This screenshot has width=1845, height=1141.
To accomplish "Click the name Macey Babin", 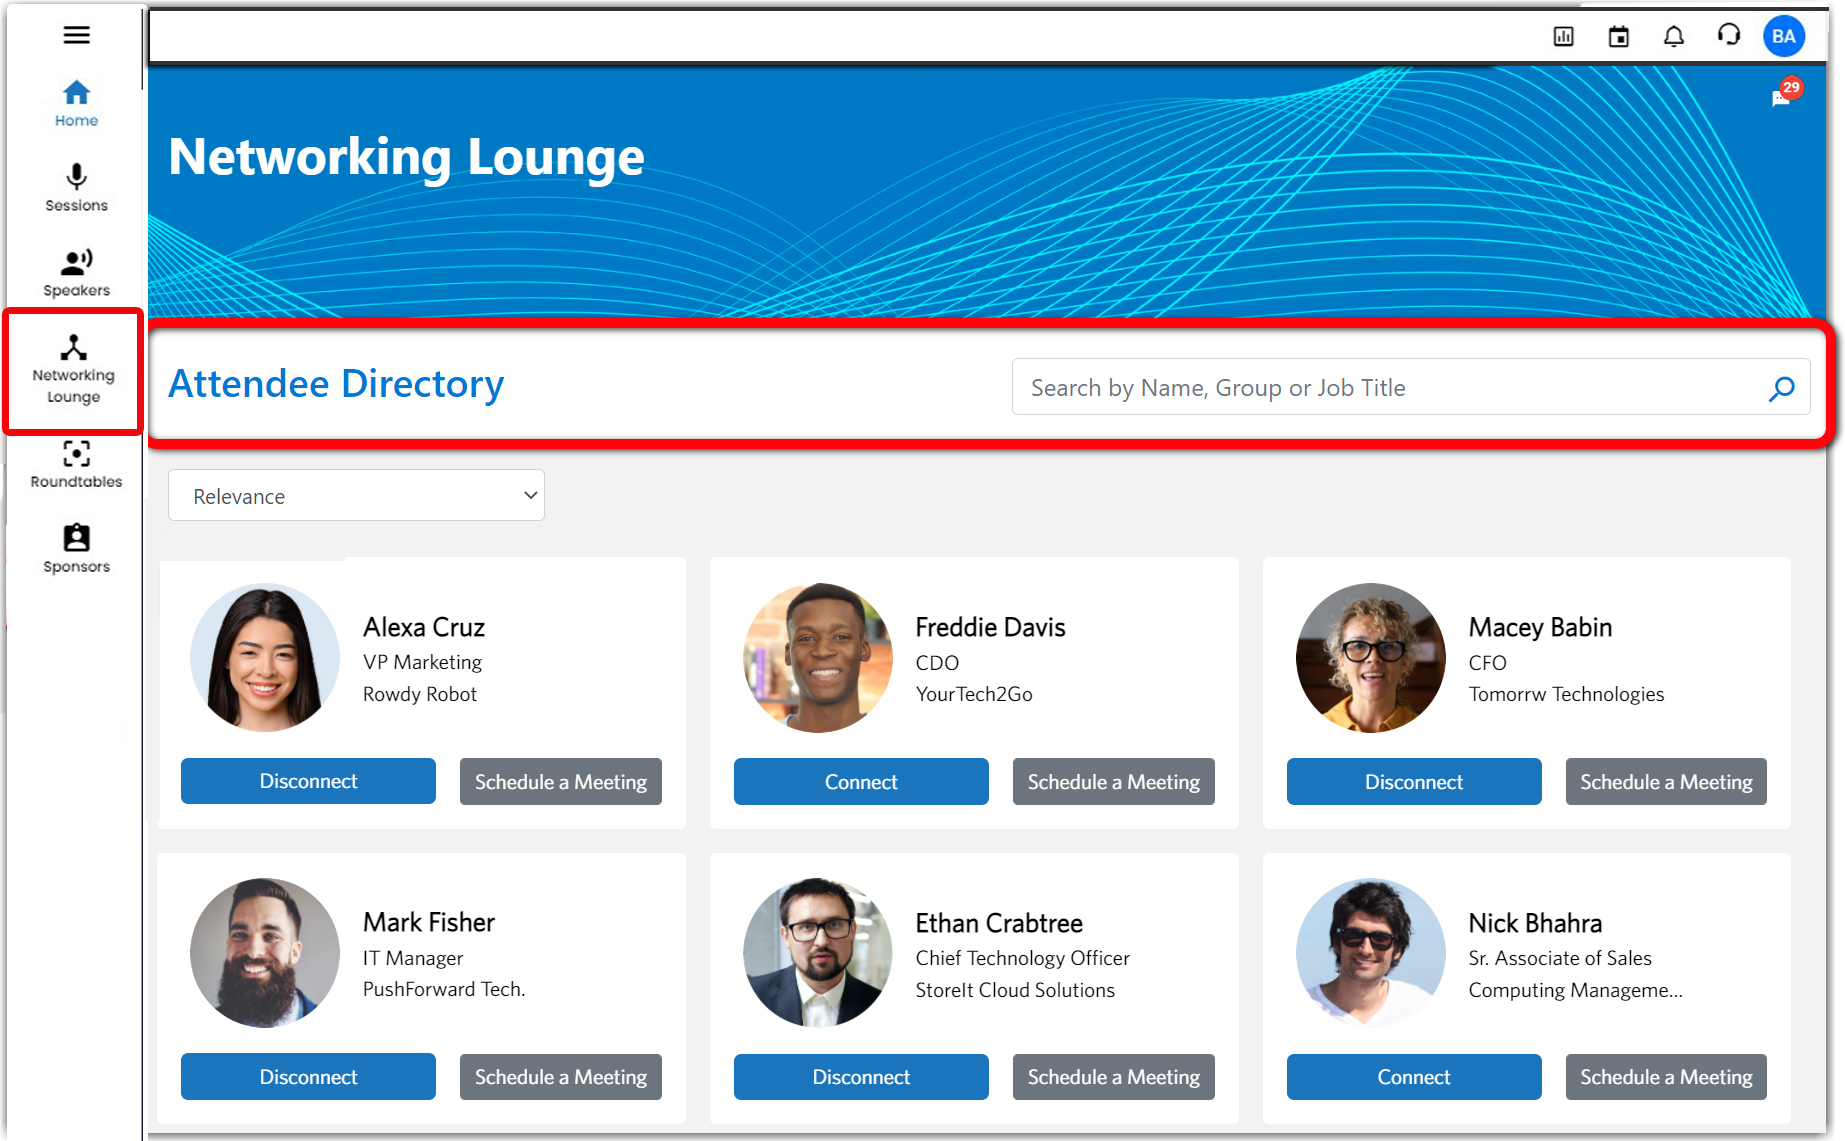I will [1540, 627].
